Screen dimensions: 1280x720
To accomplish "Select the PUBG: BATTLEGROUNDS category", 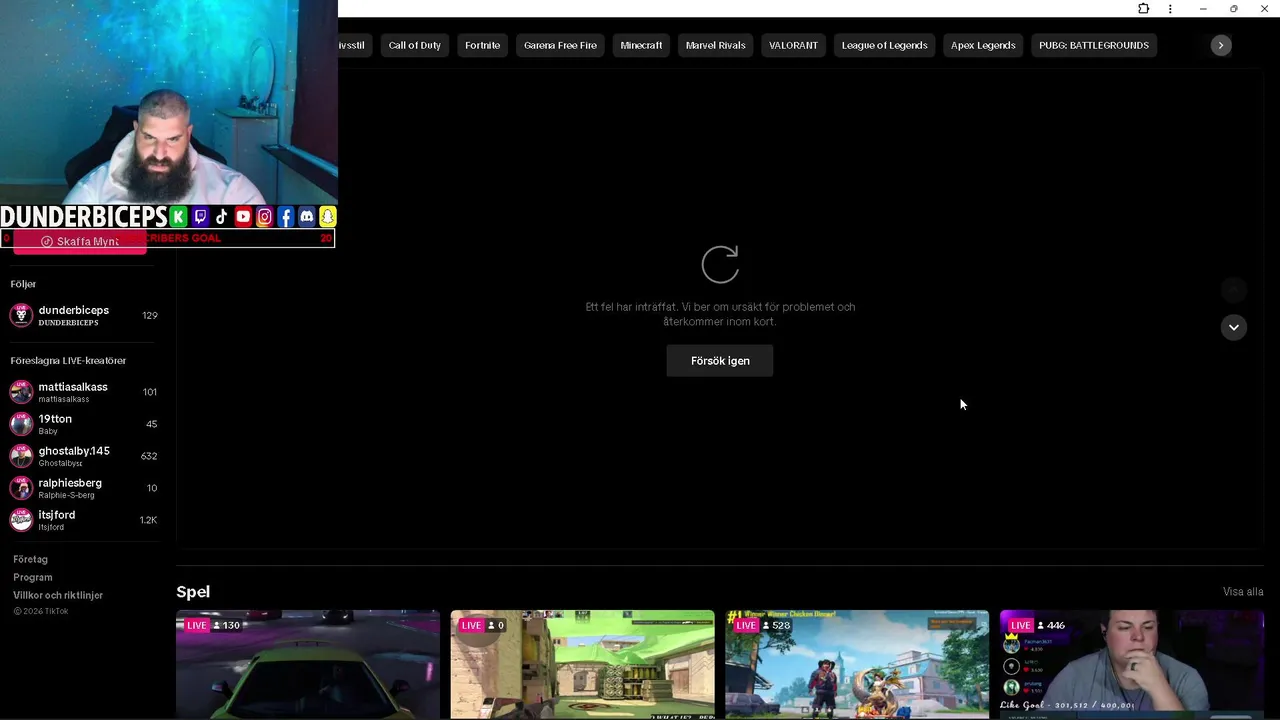I will pyautogui.click(x=1094, y=45).
